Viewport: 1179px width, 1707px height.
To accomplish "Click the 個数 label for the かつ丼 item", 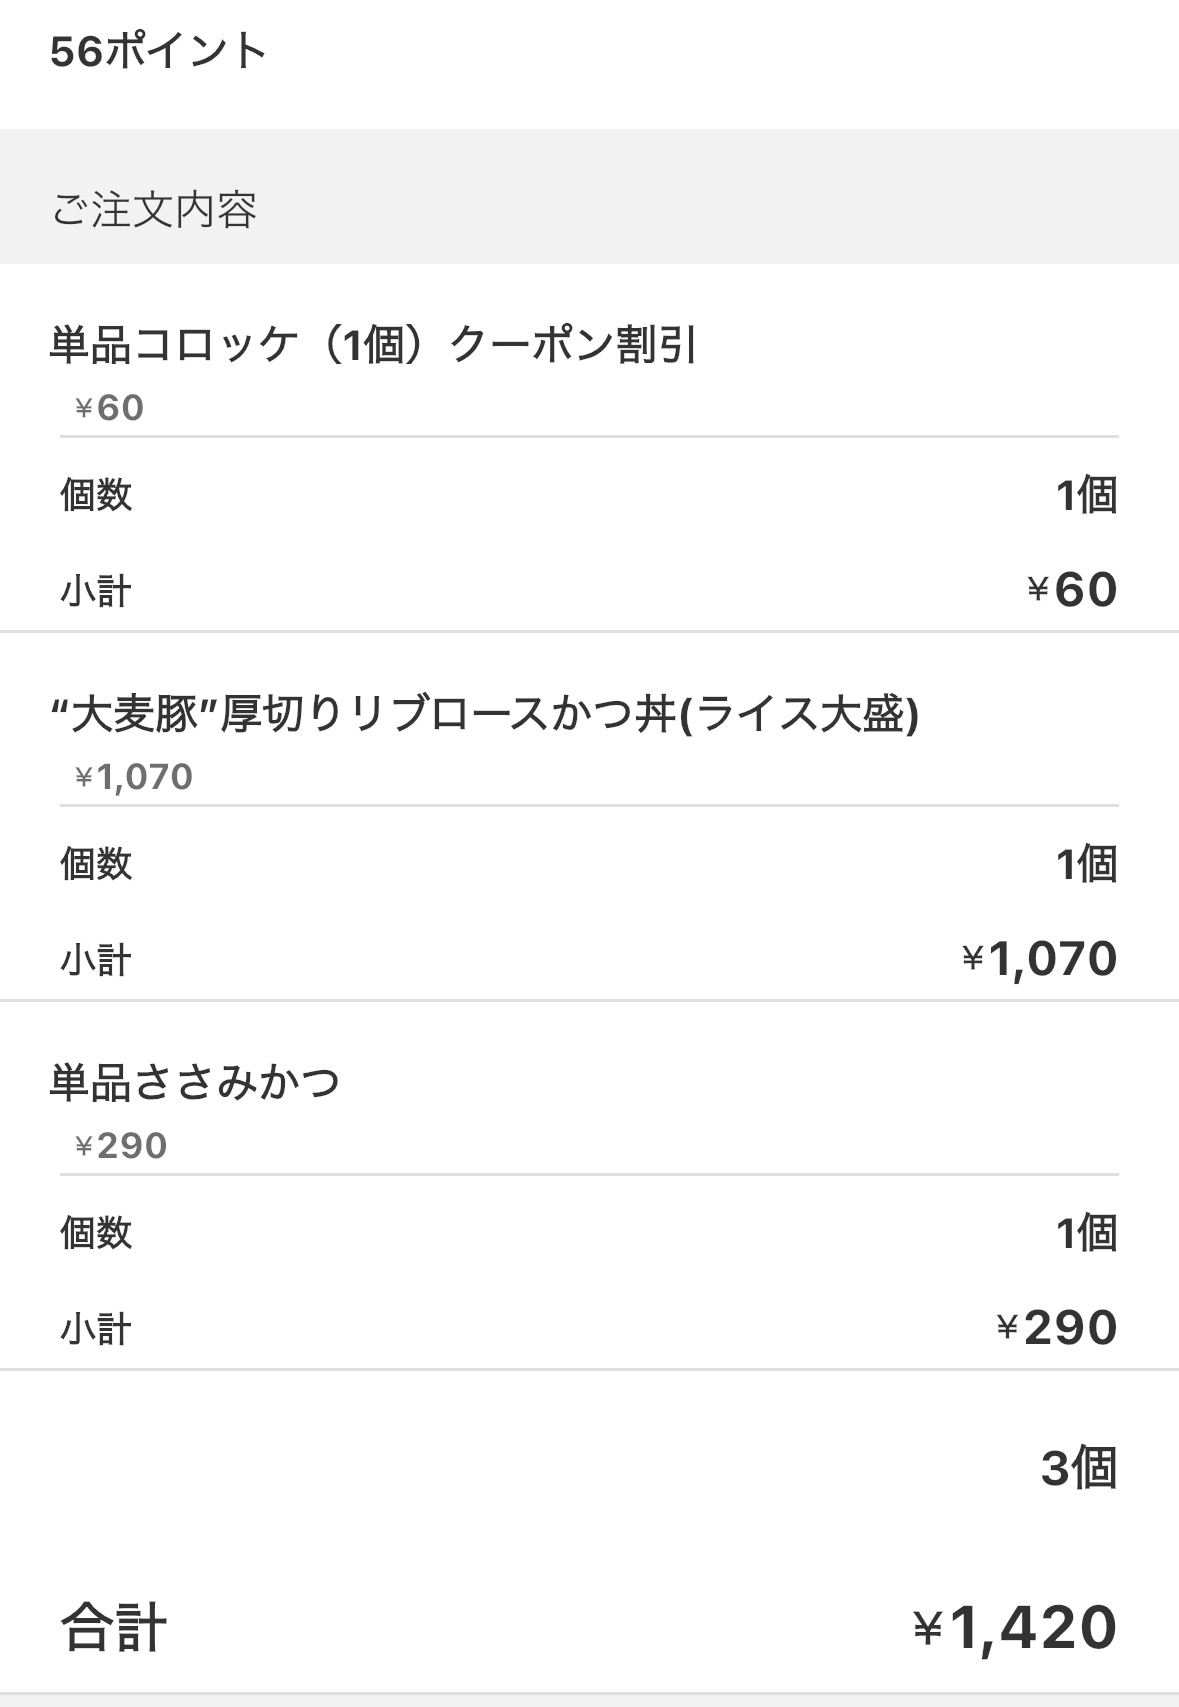I will pos(96,864).
